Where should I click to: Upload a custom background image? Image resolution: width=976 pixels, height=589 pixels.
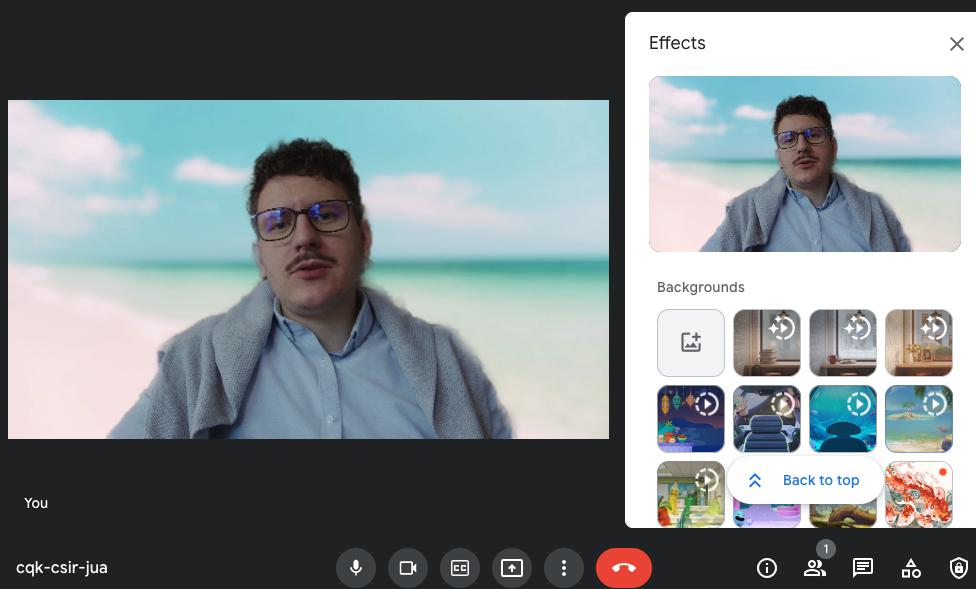691,343
